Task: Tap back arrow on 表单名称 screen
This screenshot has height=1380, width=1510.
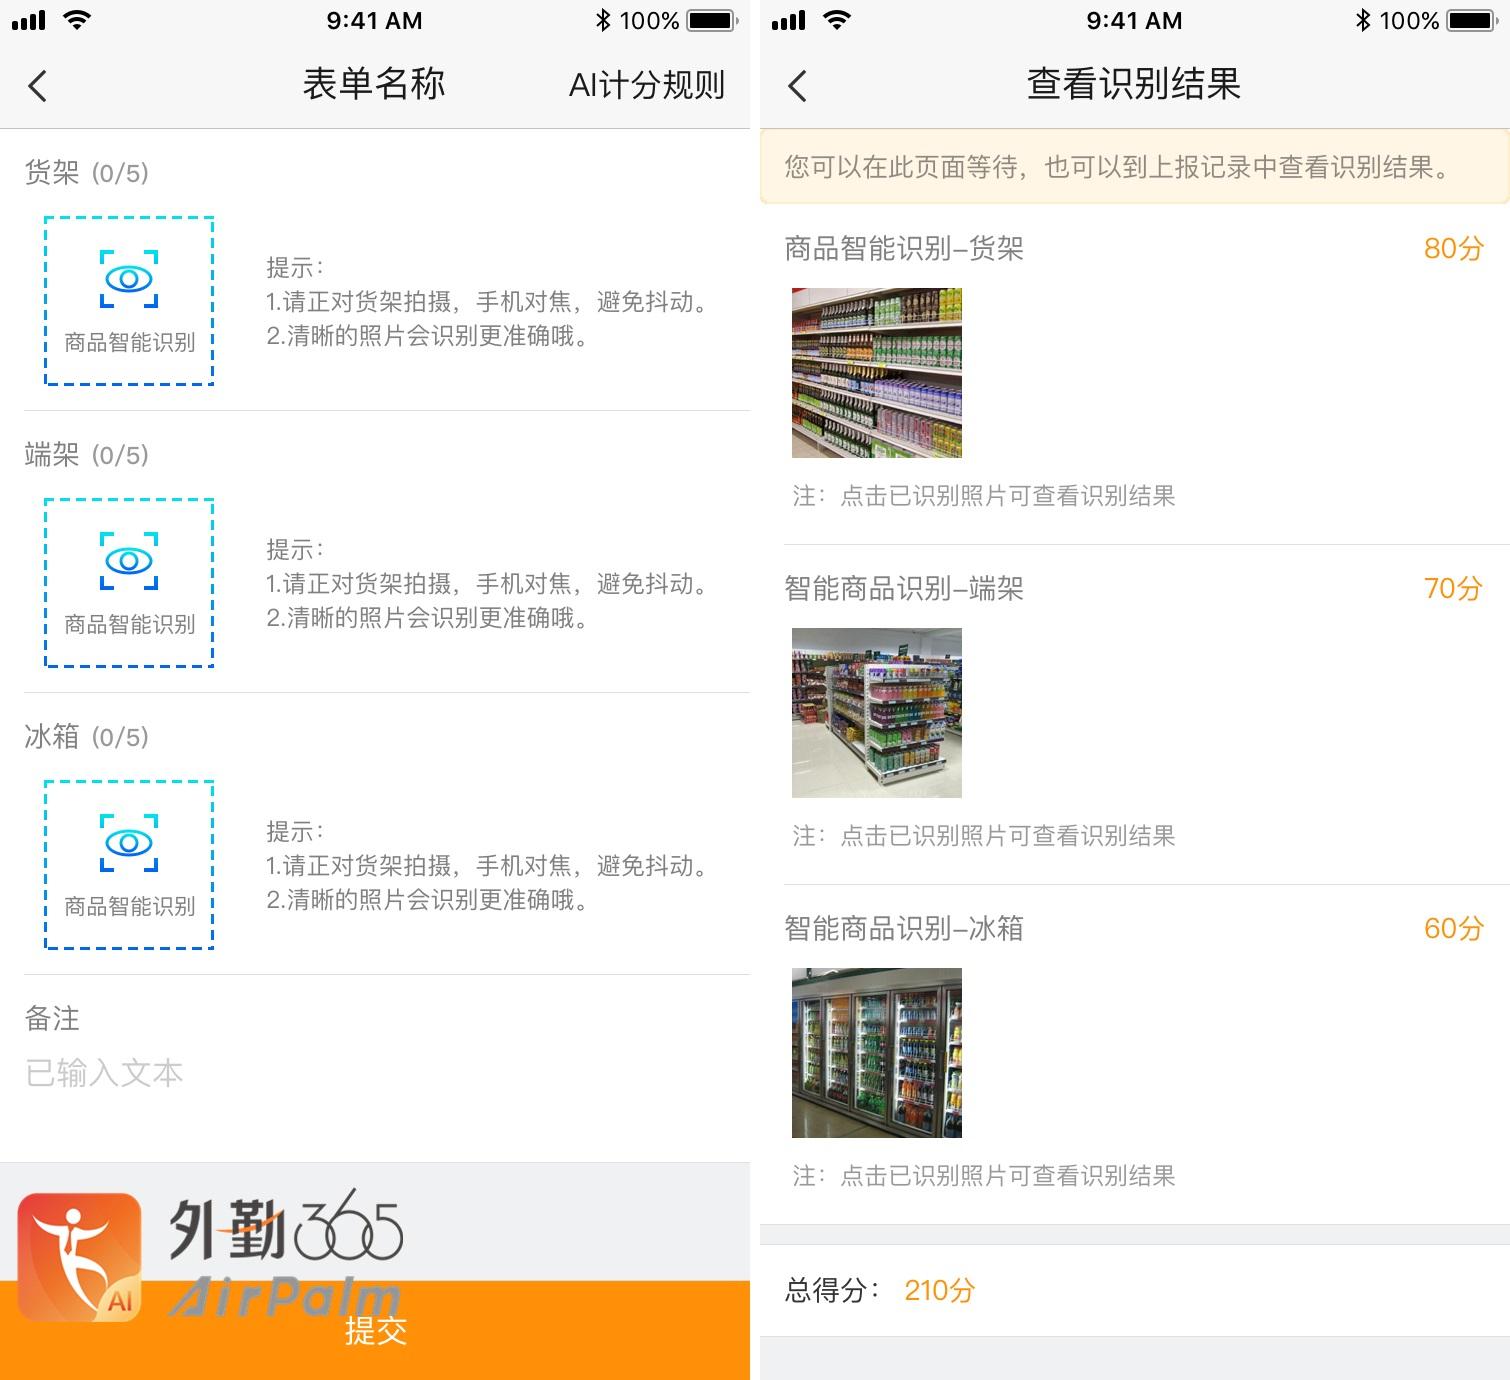Action: (38, 86)
